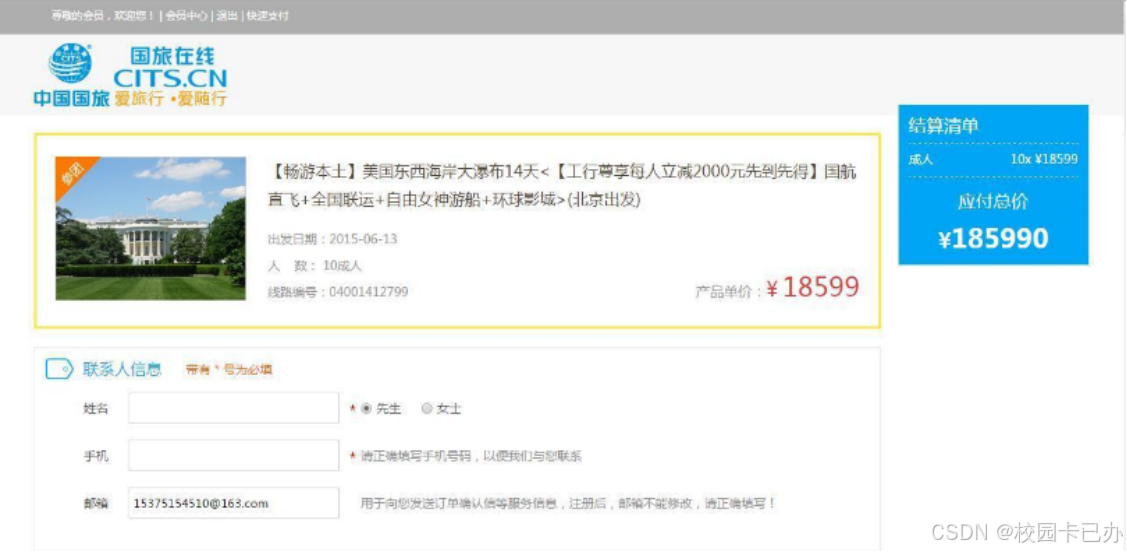Click the 成人 10x ¥18599 line
Viewport: 1127px width, 552px height.
[x=993, y=160]
